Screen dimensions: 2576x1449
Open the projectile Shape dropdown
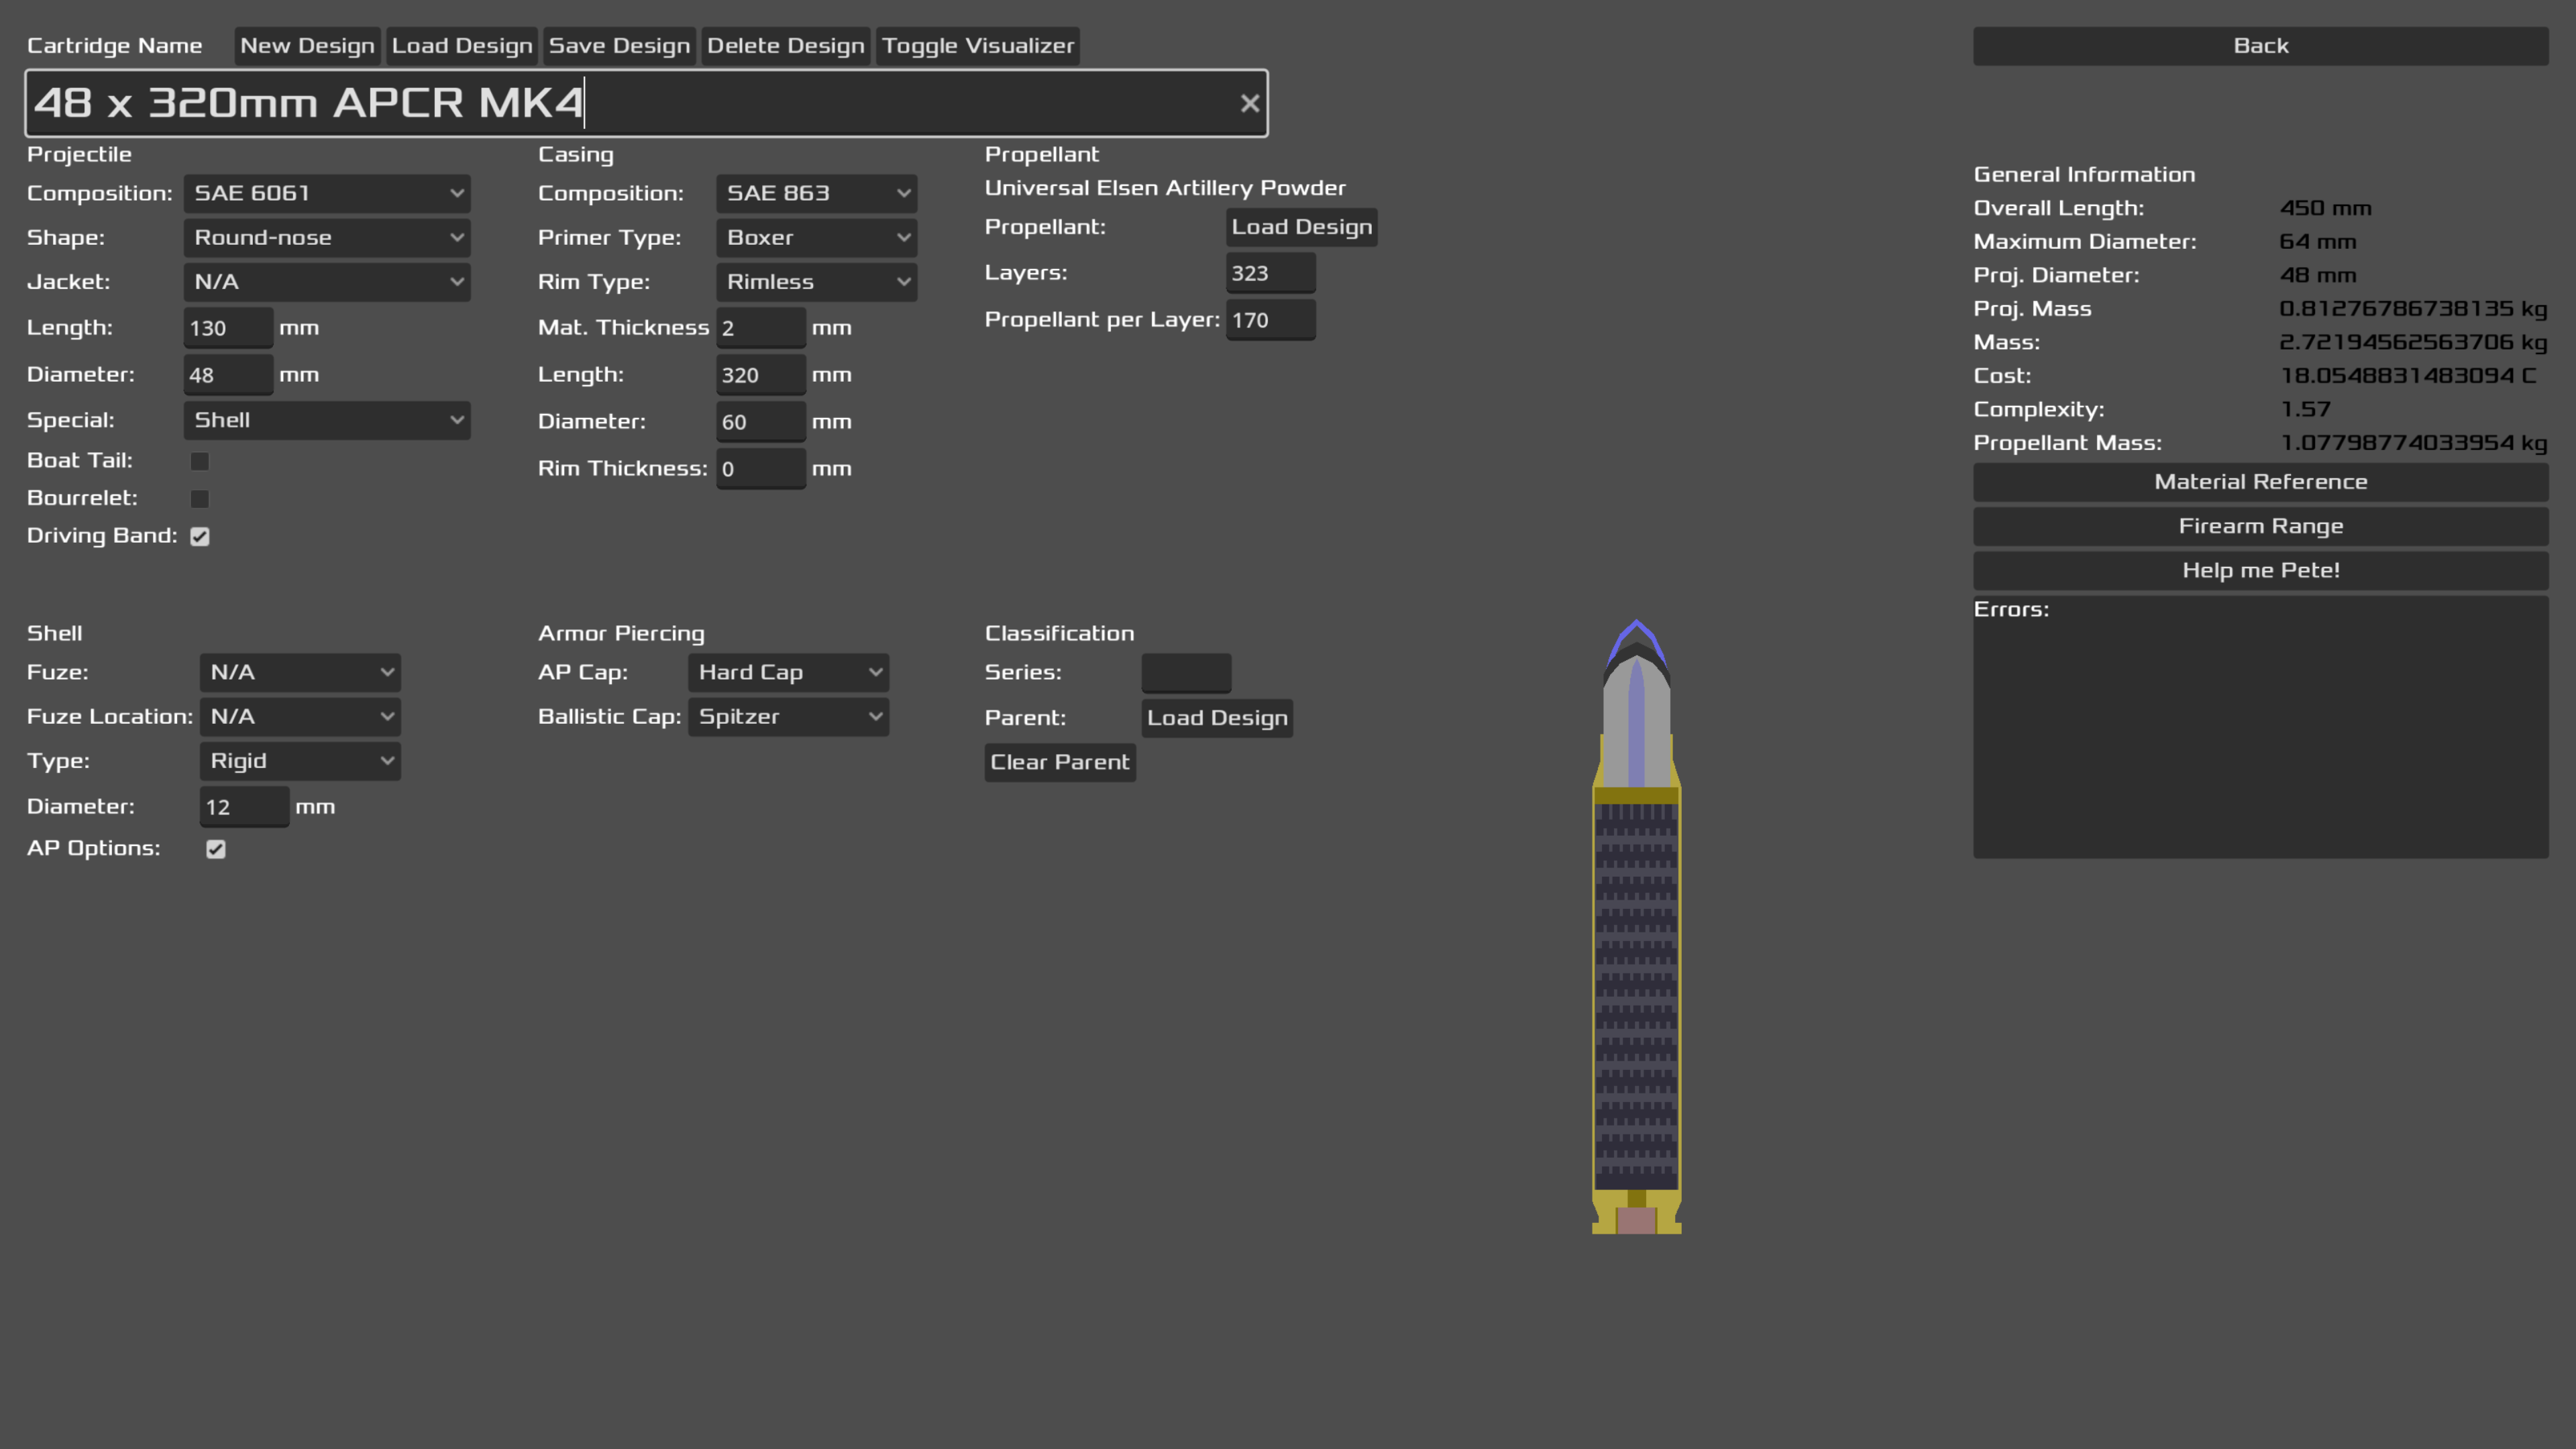coord(327,237)
